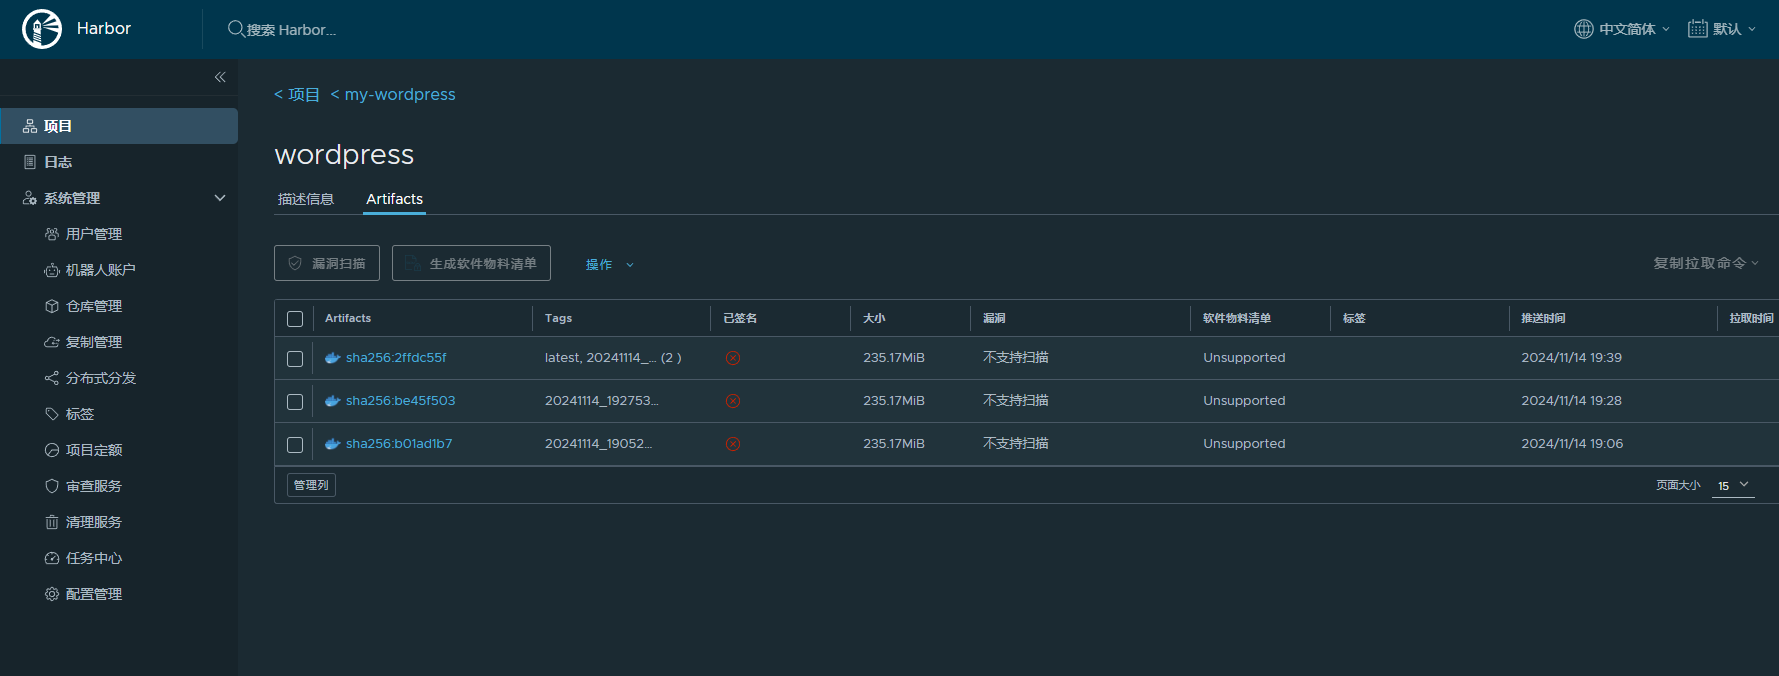
Task: Expand the 复制拉取命令 dropdown
Action: coord(1705,263)
